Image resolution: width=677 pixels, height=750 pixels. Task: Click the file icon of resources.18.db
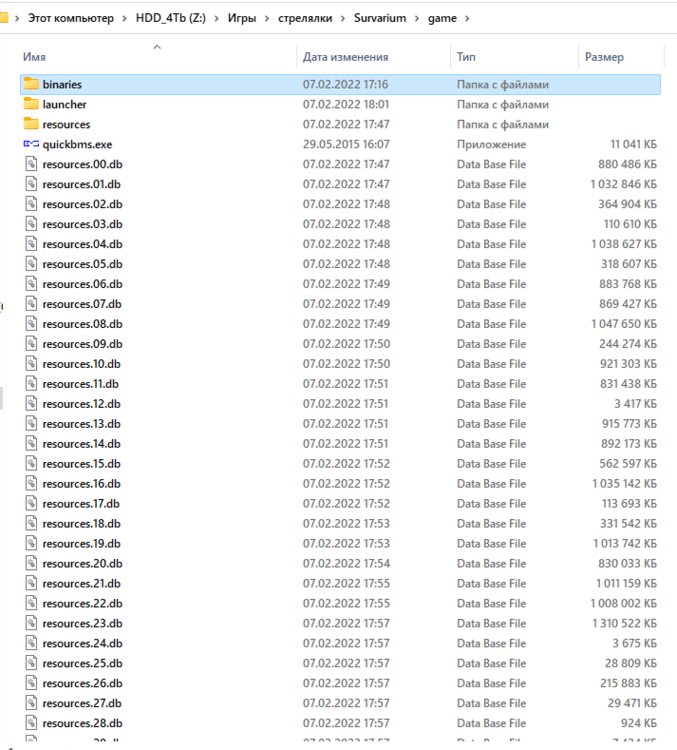(31, 523)
